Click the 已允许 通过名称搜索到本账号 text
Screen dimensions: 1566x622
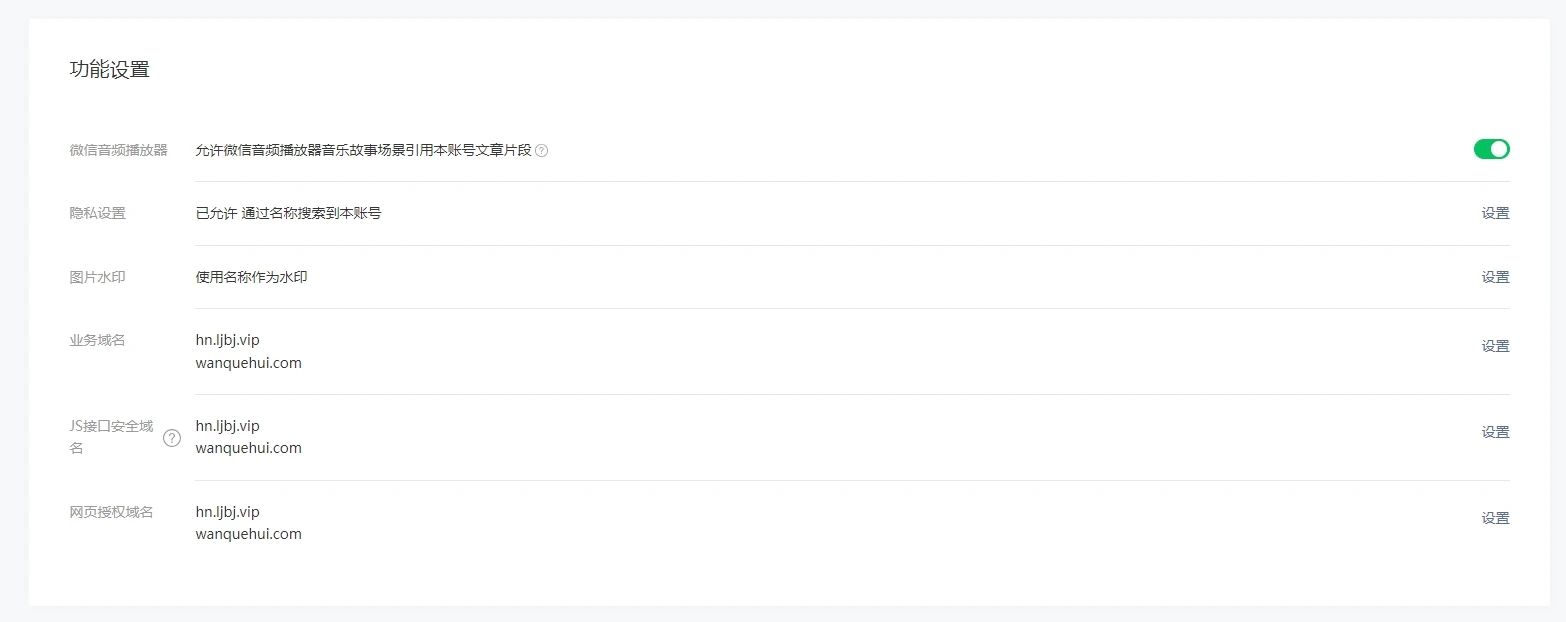point(288,213)
